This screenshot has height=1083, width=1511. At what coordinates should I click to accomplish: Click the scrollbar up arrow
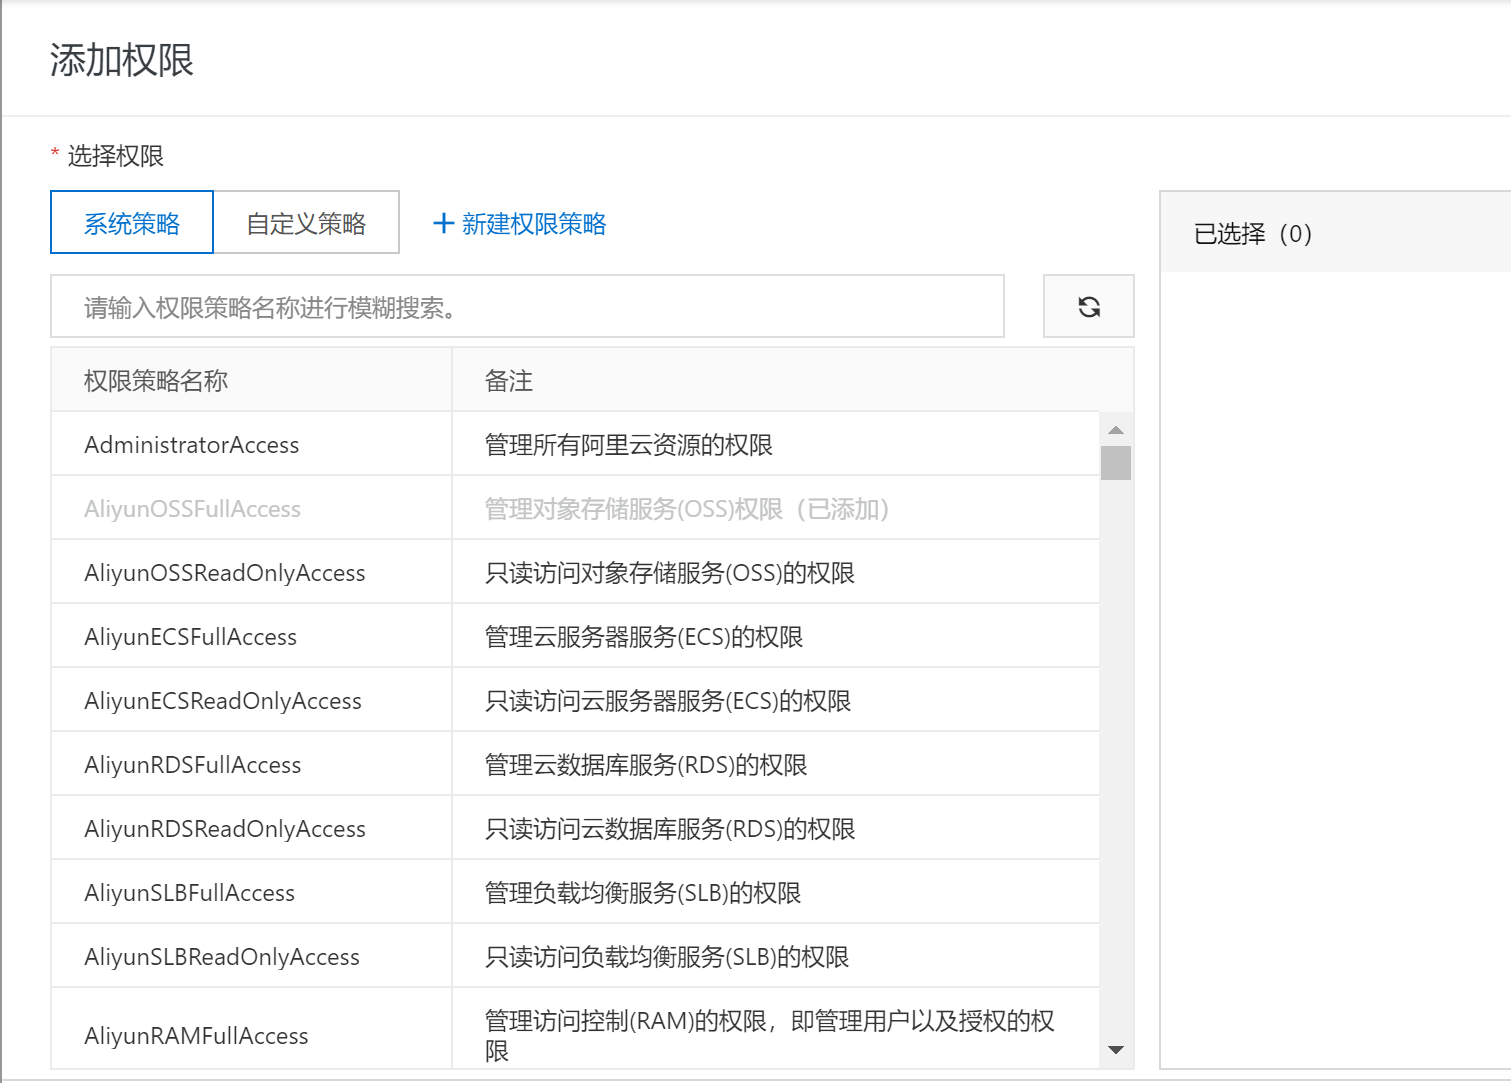pos(1116,430)
